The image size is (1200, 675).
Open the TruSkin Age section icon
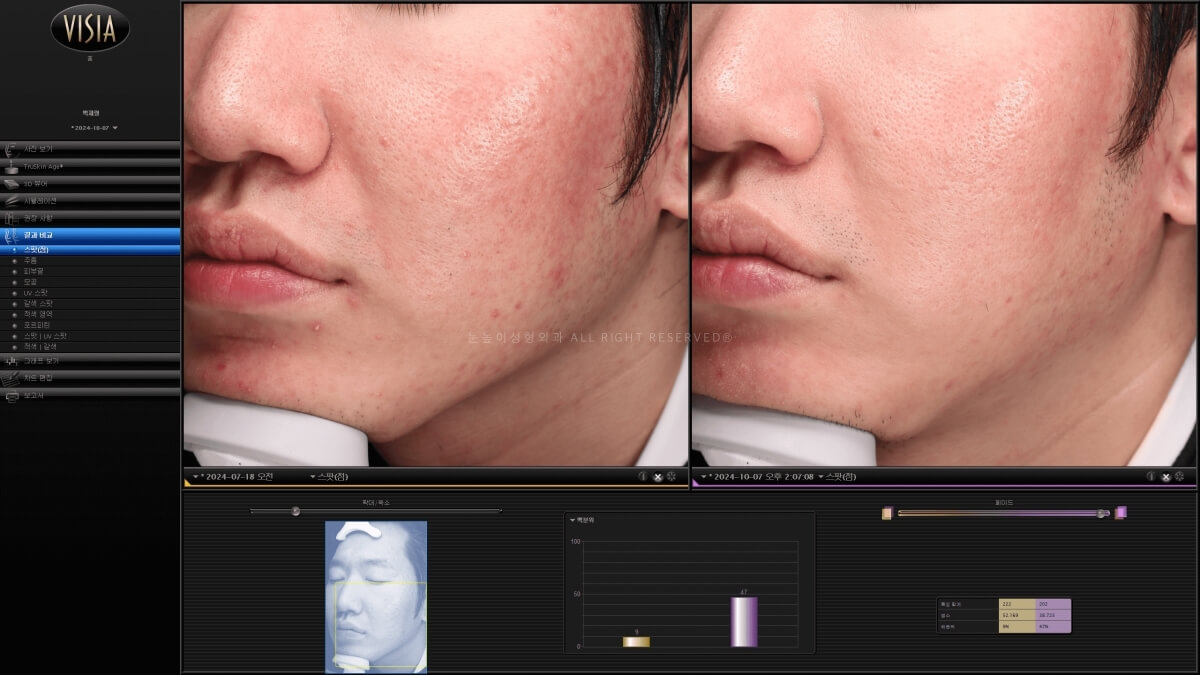click(x=12, y=166)
